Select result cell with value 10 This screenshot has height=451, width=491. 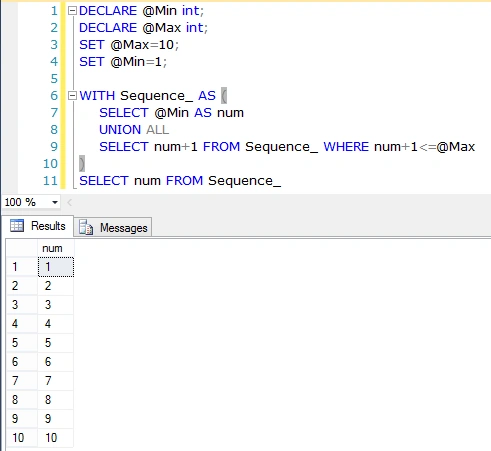[56, 438]
